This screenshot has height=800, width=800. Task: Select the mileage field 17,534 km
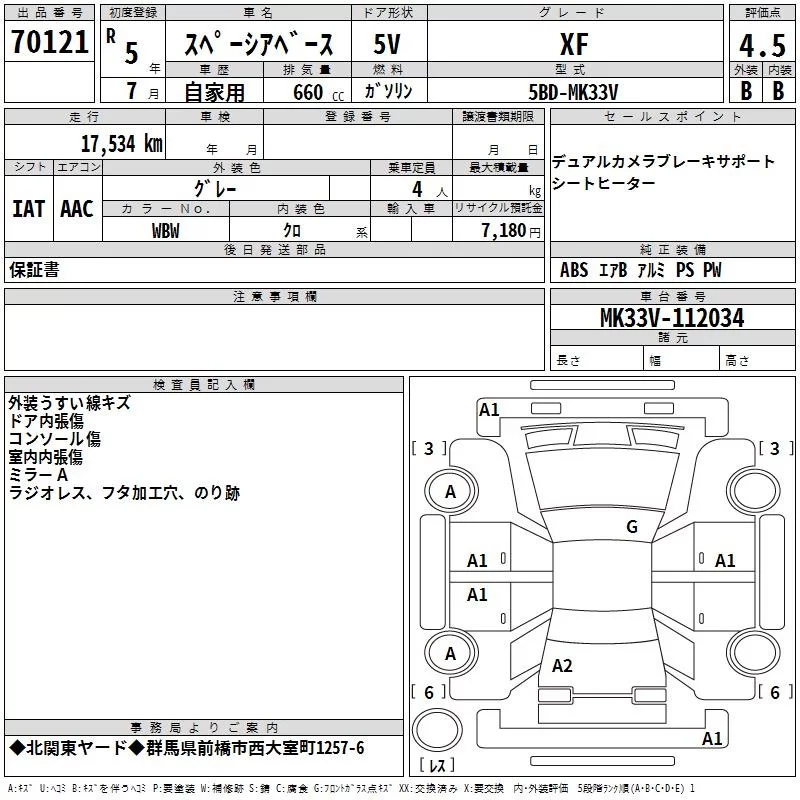point(121,143)
